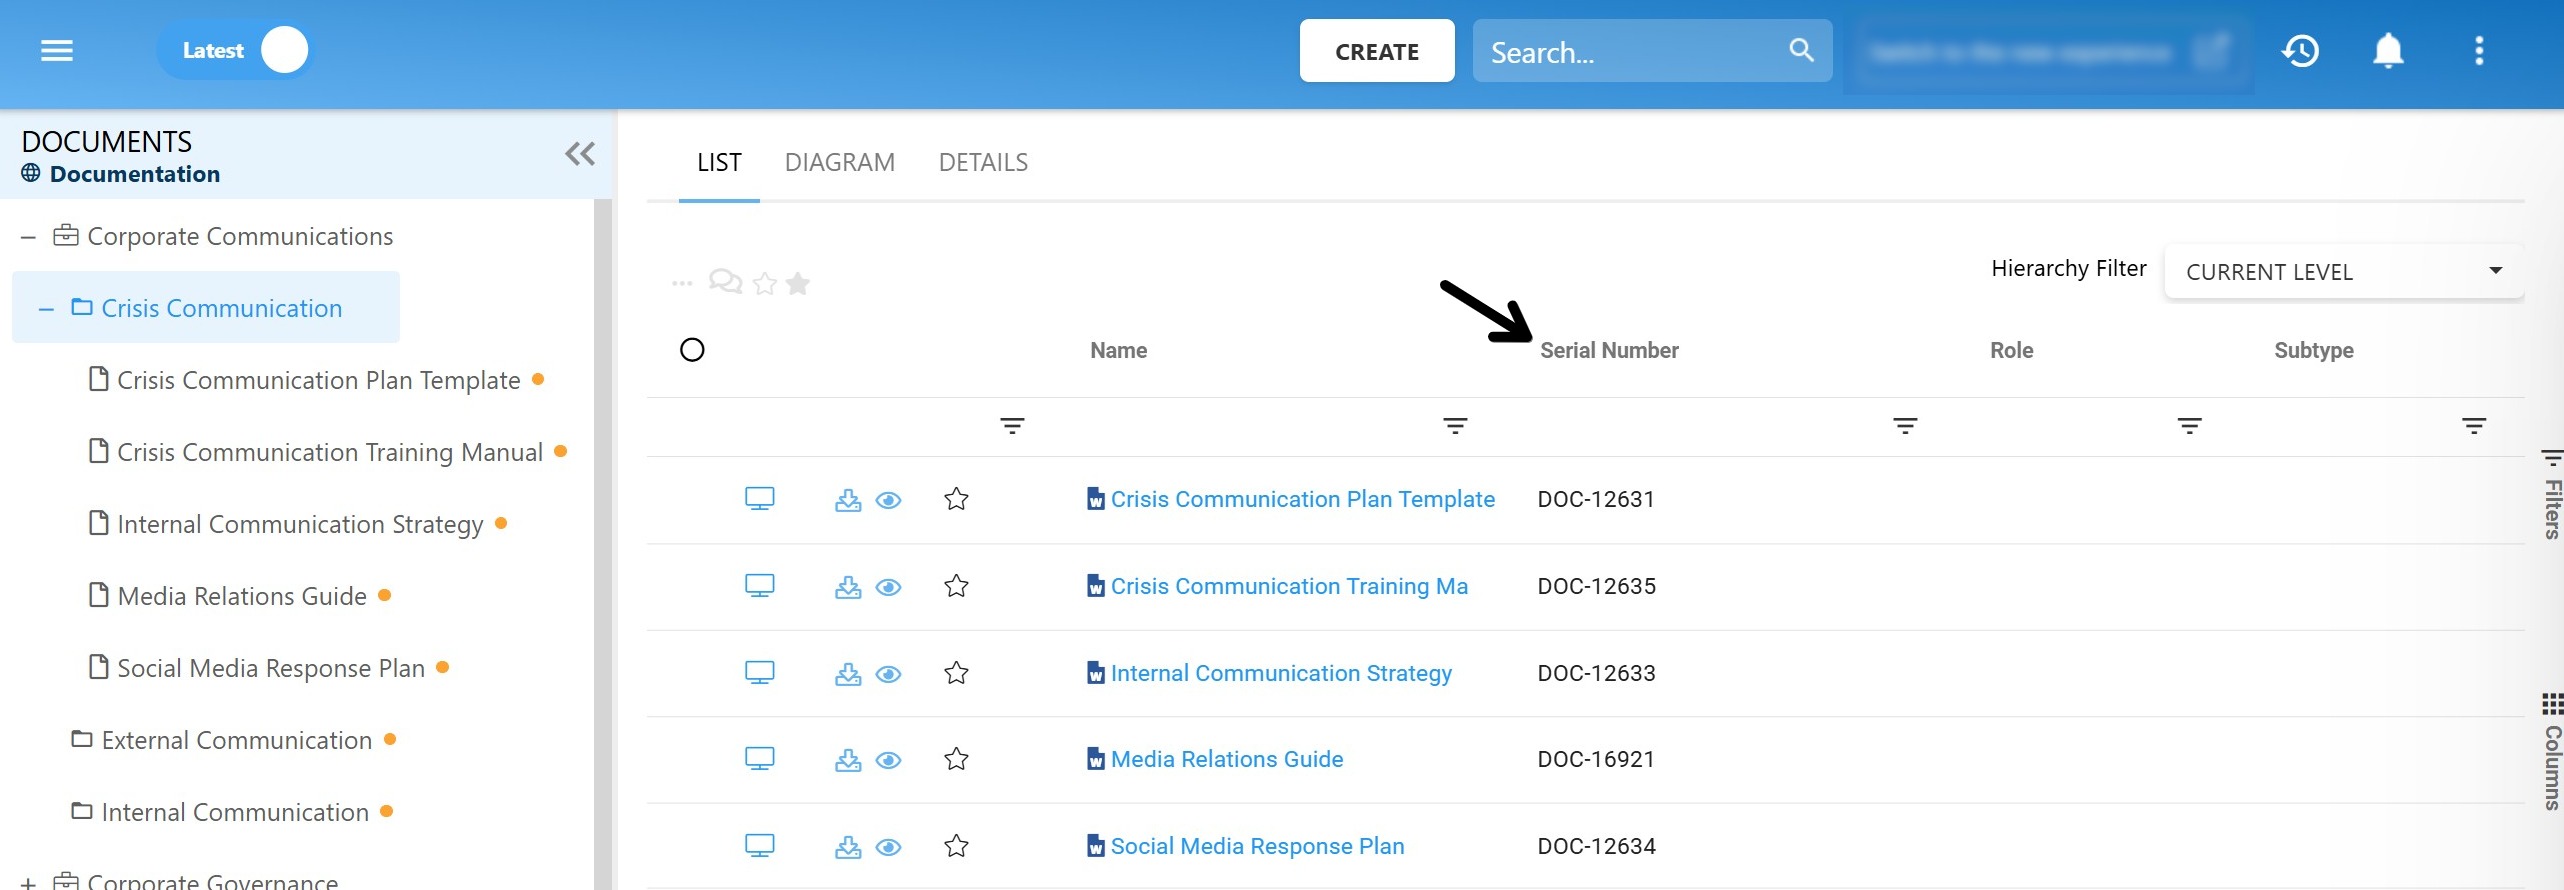
Task: Collapse the Documents side panel
Action: (579, 154)
